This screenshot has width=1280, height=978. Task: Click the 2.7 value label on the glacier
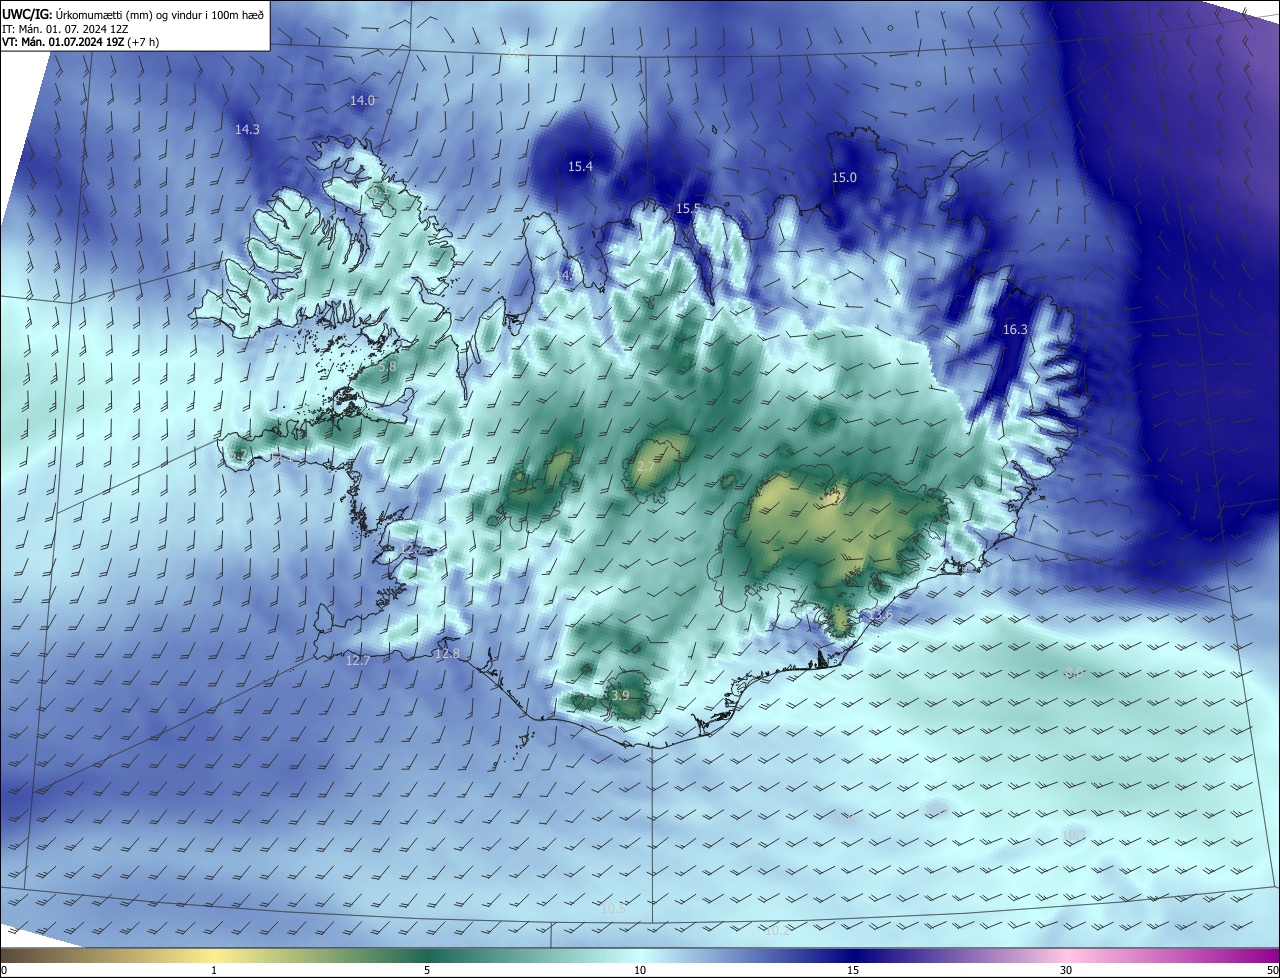[646, 467]
